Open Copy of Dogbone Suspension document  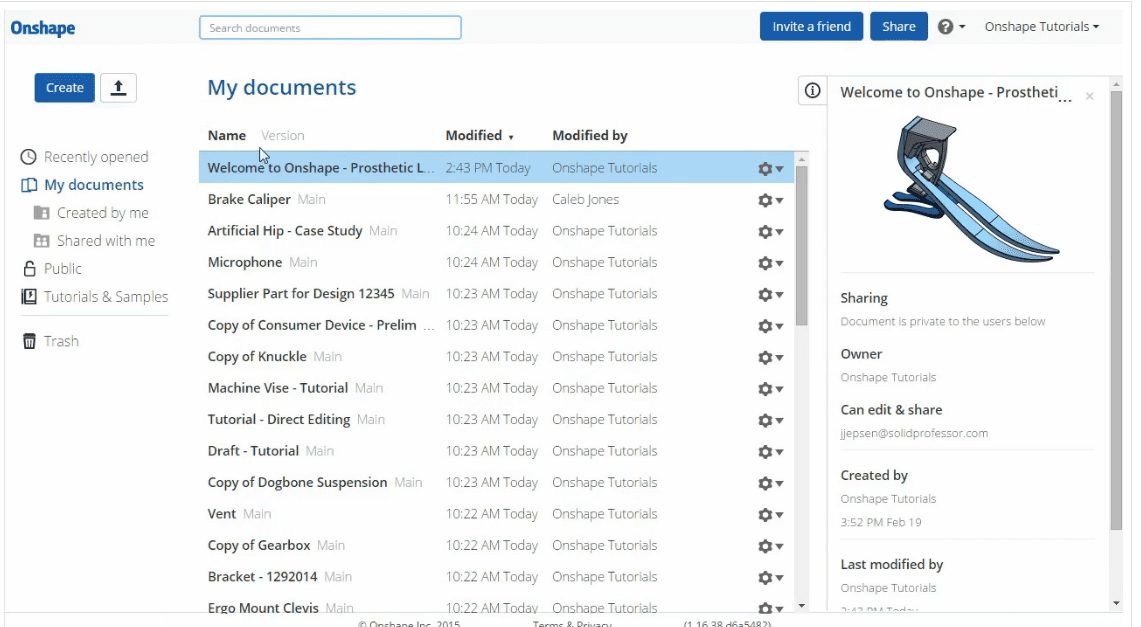(x=297, y=482)
